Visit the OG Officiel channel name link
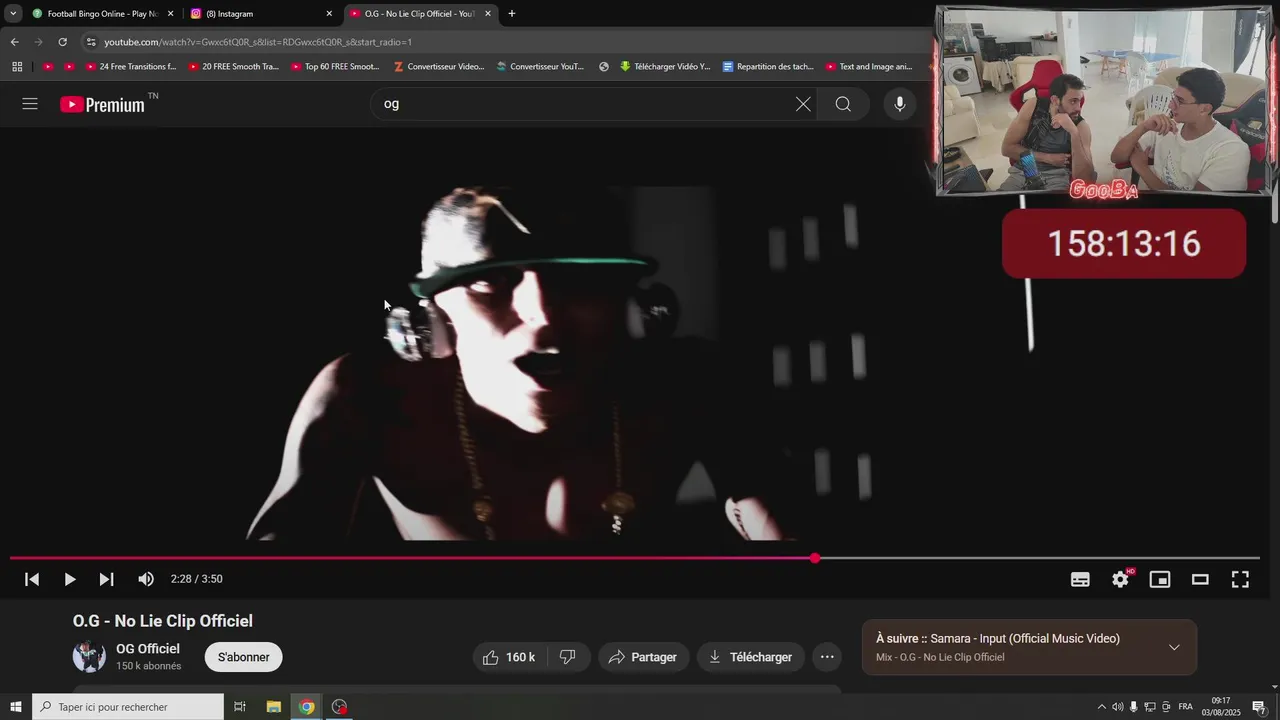1280x720 pixels. 148,649
